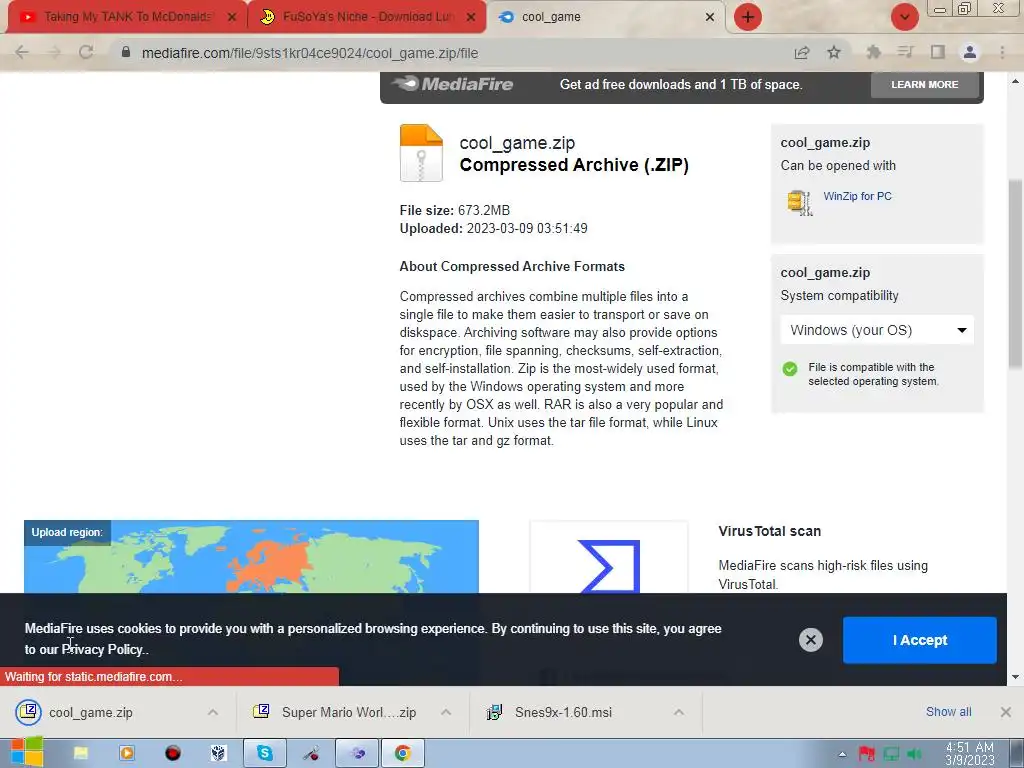The height and width of the screenshot is (768, 1024).
Task: Click the orange zip file icon
Action: [x=421, y=153]
